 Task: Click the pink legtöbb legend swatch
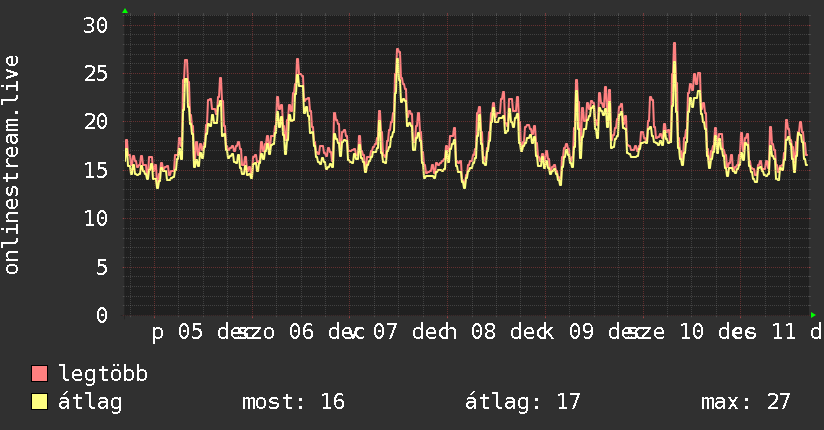point(39,373)
